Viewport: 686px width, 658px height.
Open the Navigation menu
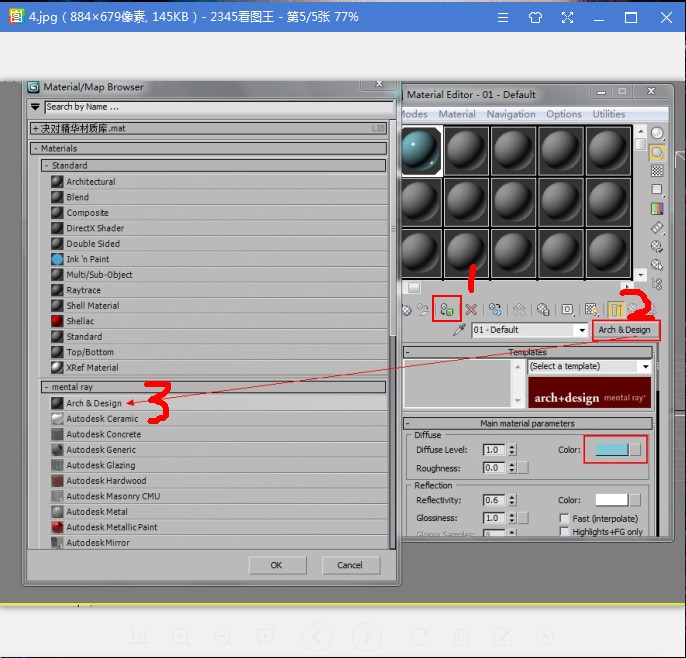click(x=511, y=114)
